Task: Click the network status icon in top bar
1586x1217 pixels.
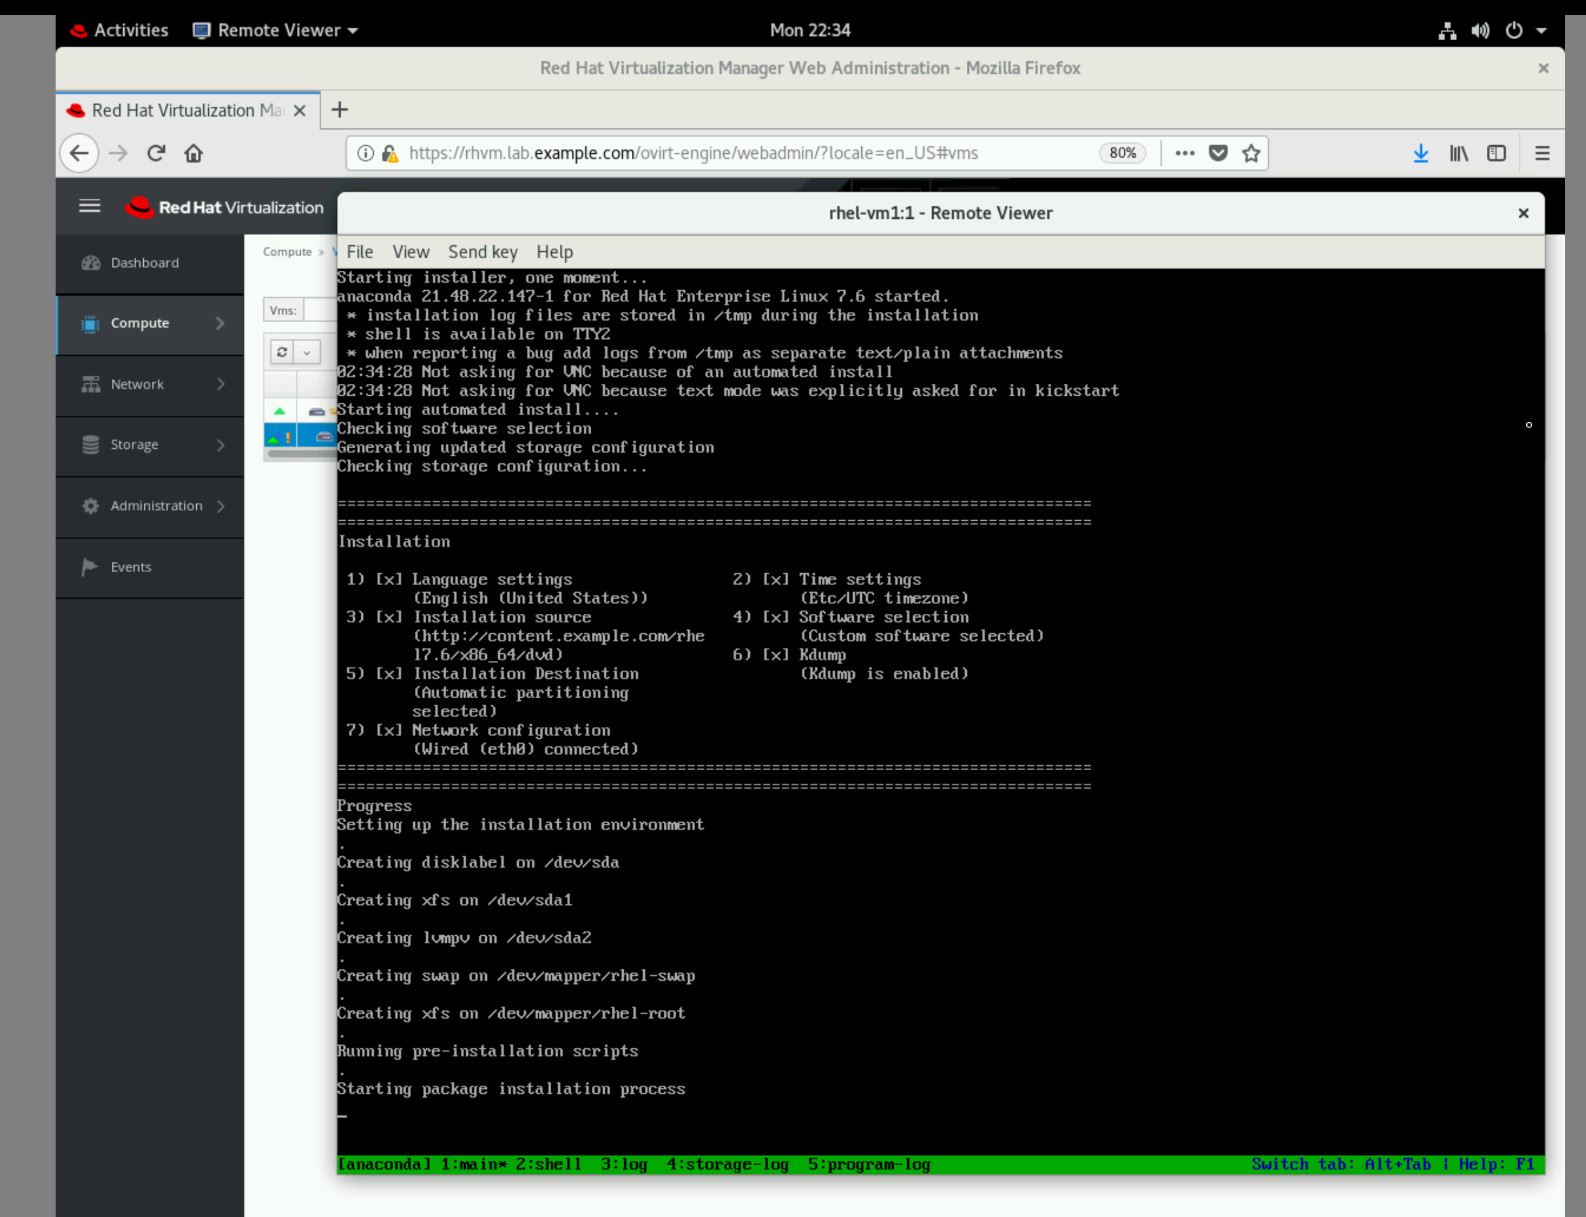Action: click(x=1447, y=31)
